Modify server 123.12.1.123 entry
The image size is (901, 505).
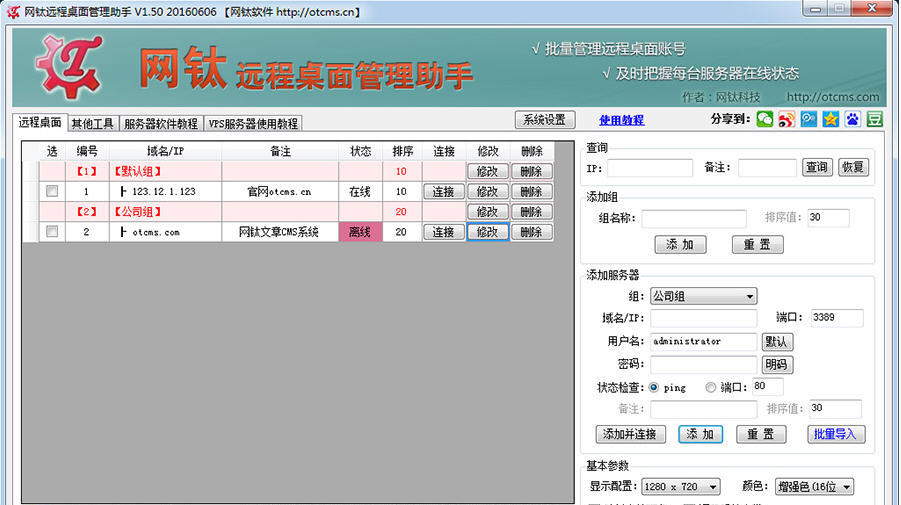(487, 191)
